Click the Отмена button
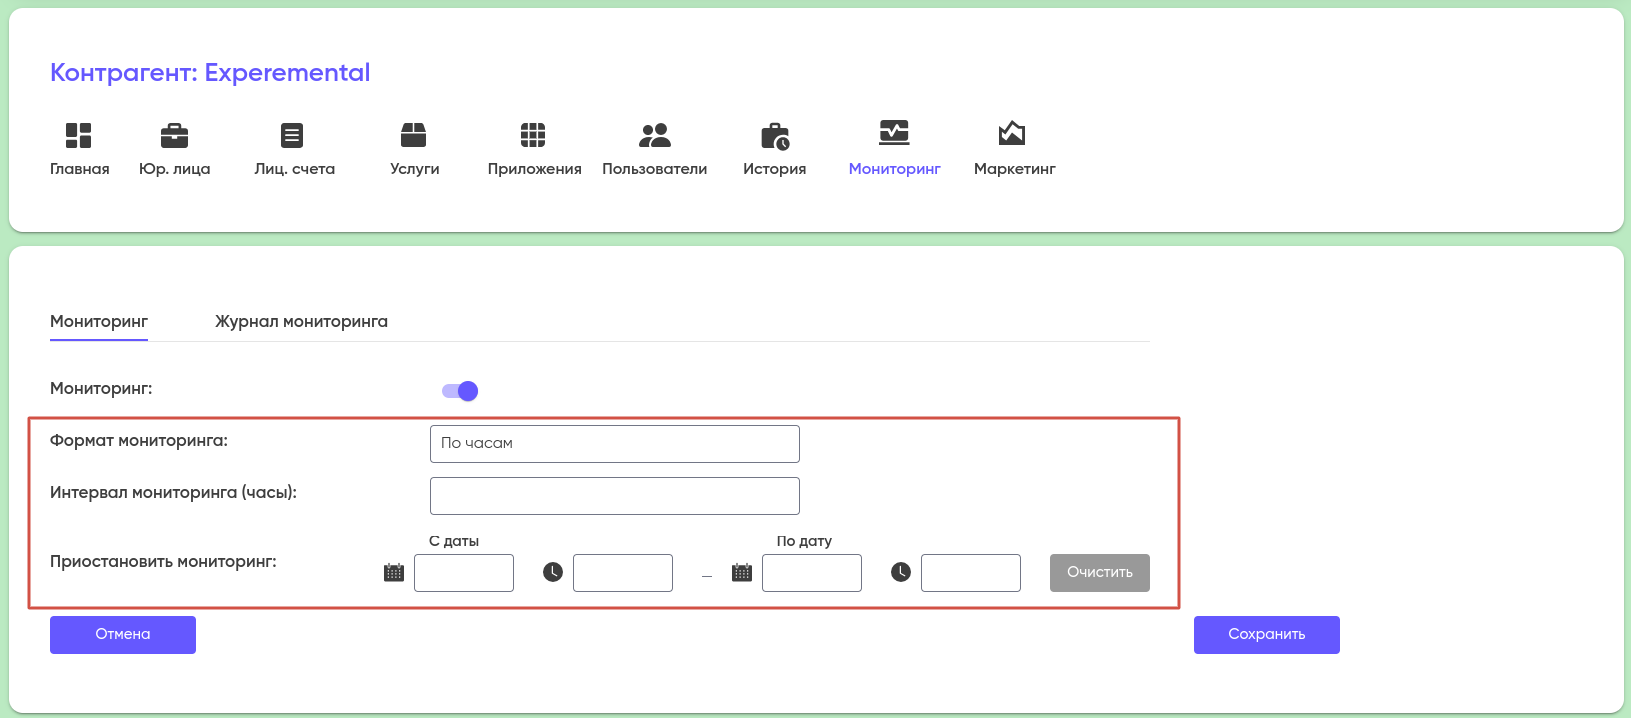 [x=123, y=635]
